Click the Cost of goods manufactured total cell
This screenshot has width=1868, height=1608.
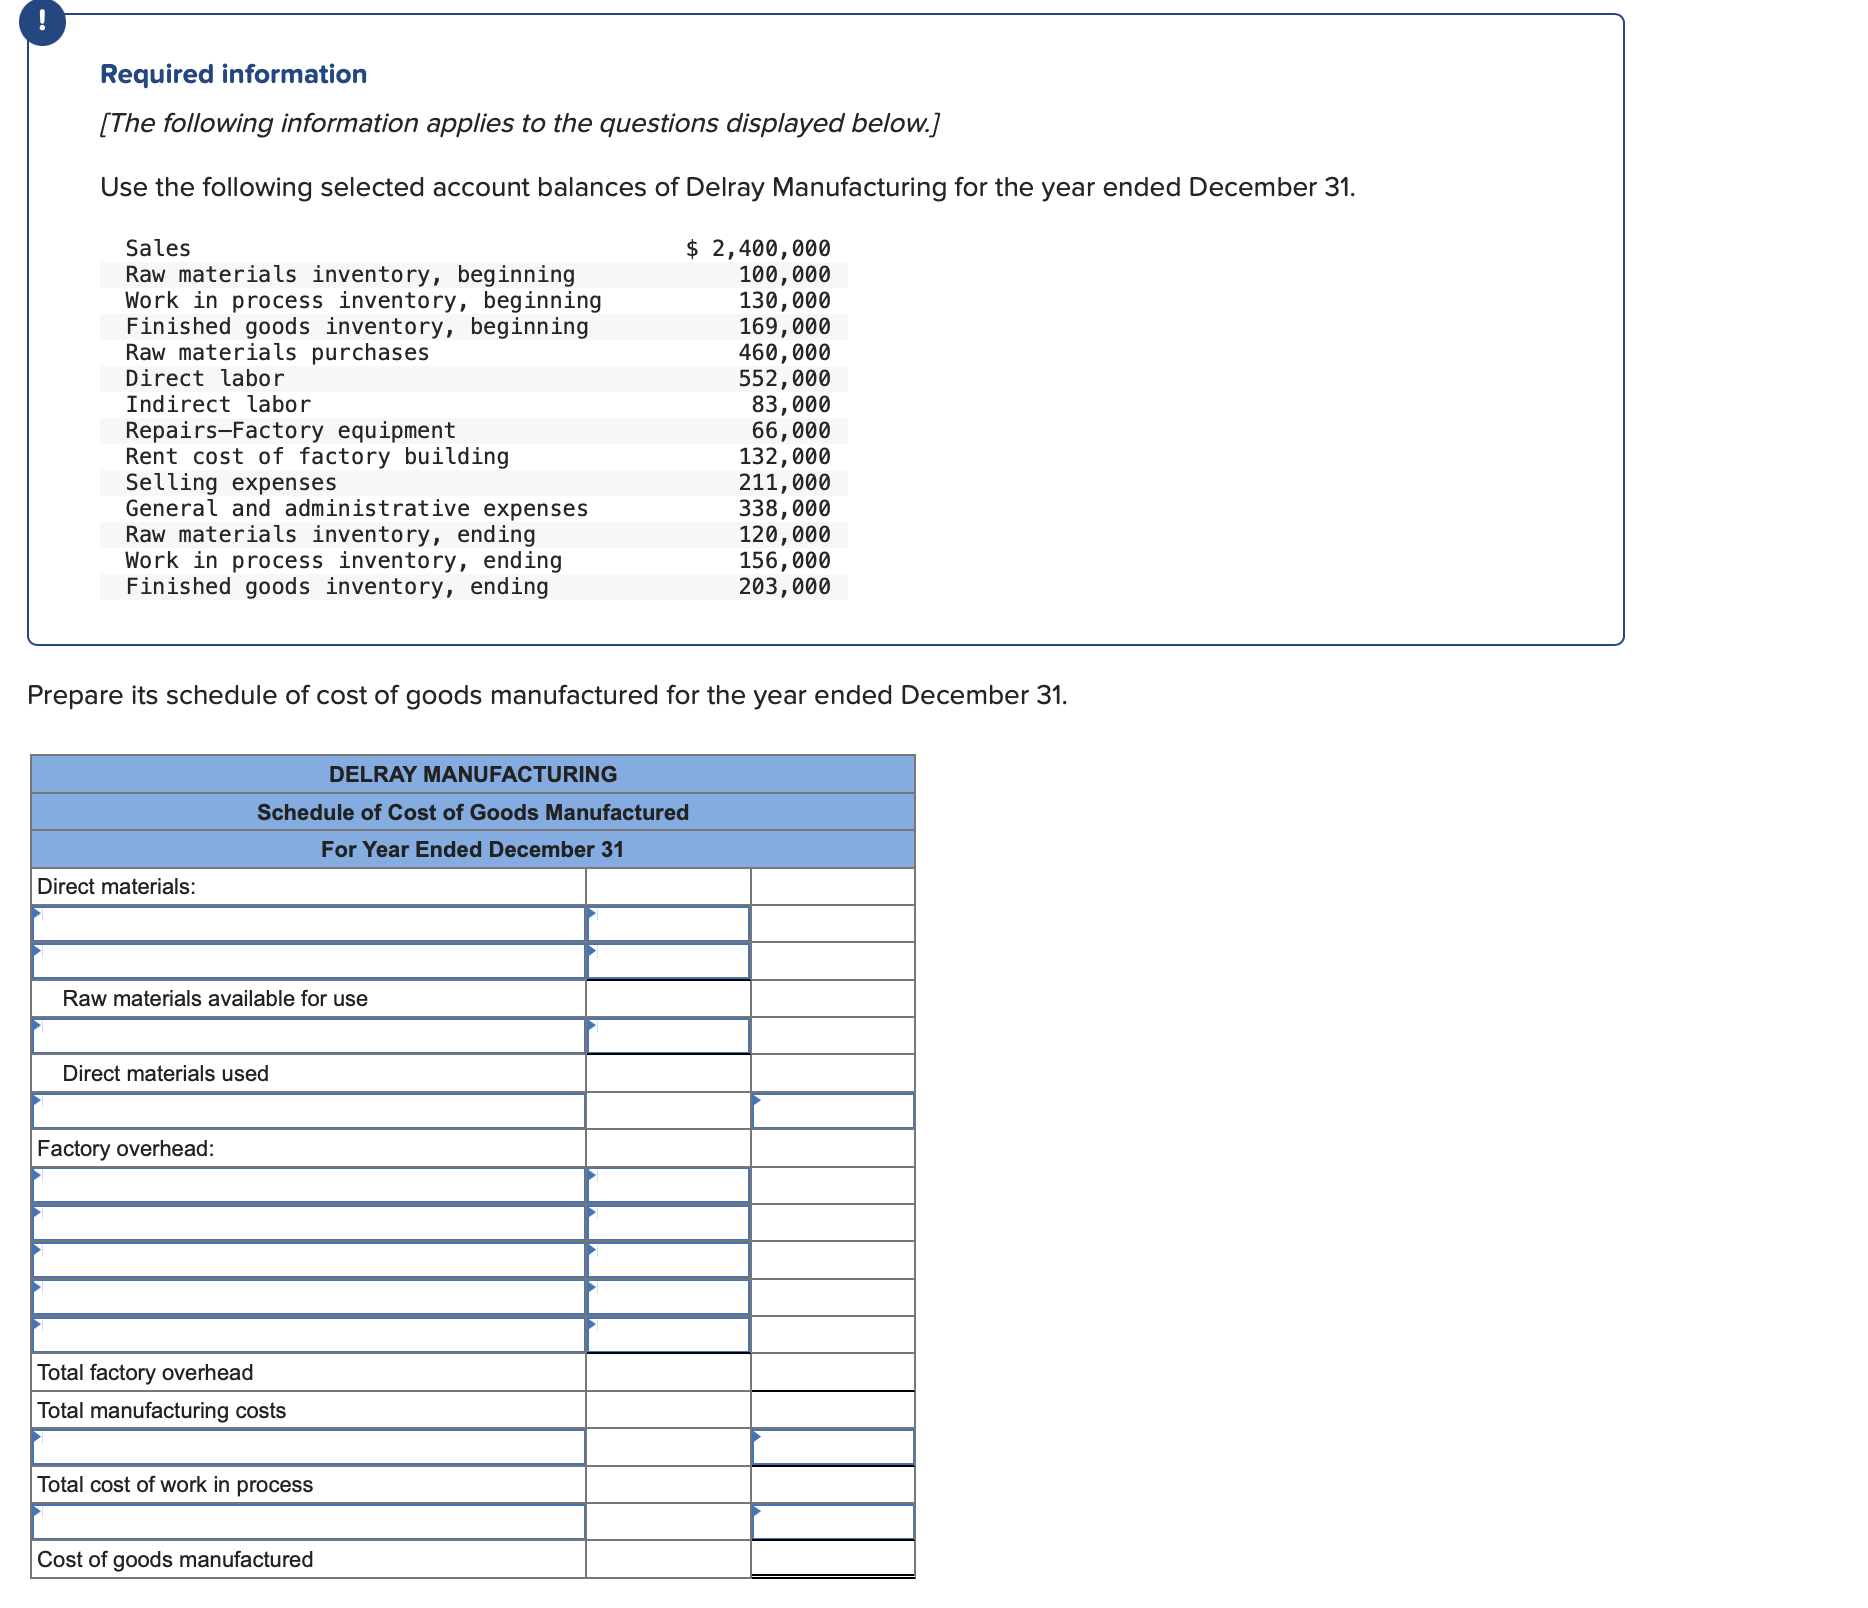833,1559
